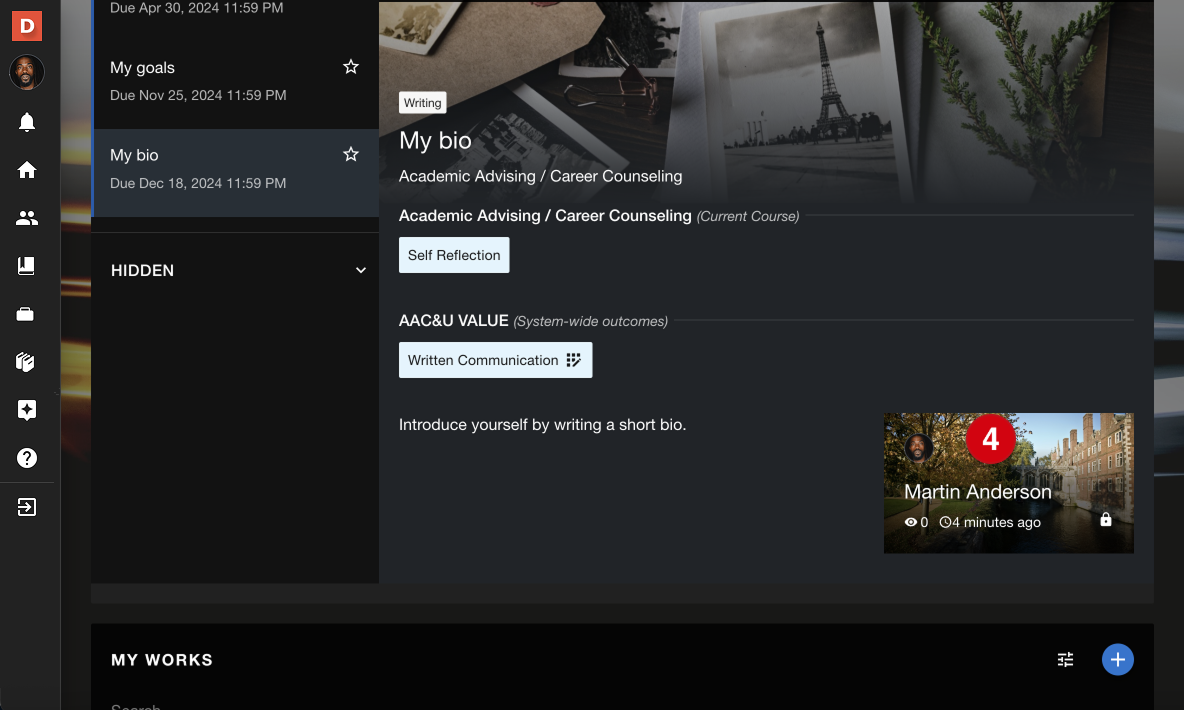Open the badge star icon in sidebar
Screen dimensions: 1184x710
pos(26,410)
